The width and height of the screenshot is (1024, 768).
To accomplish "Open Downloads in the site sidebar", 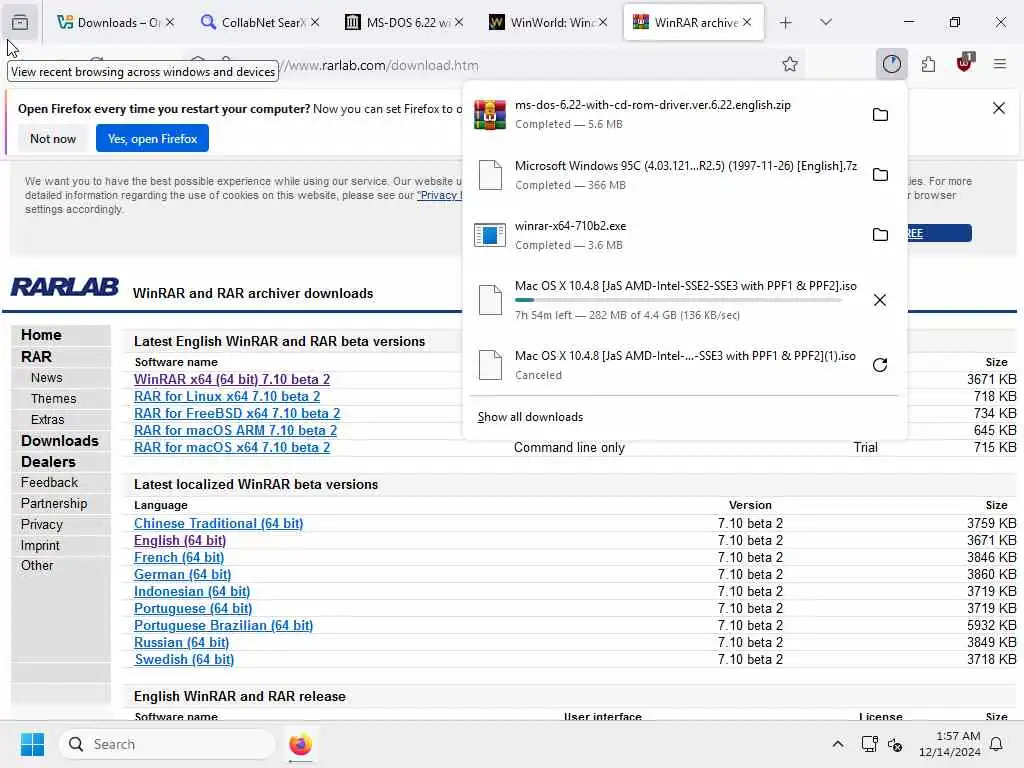I will pyautogui.click(x=59, y=441).
